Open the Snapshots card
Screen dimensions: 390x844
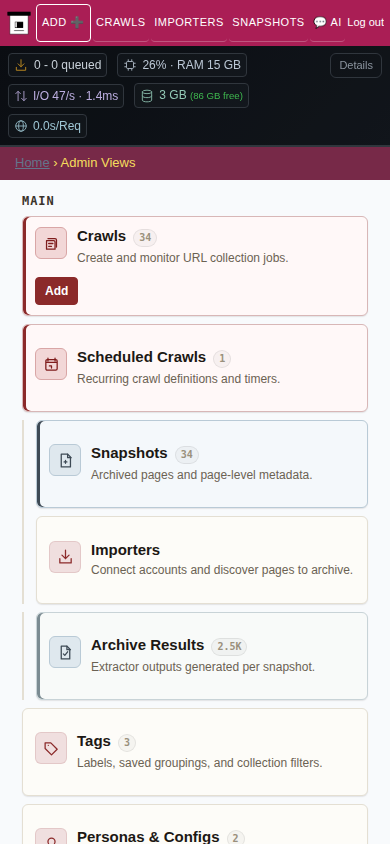coord(203,464)
